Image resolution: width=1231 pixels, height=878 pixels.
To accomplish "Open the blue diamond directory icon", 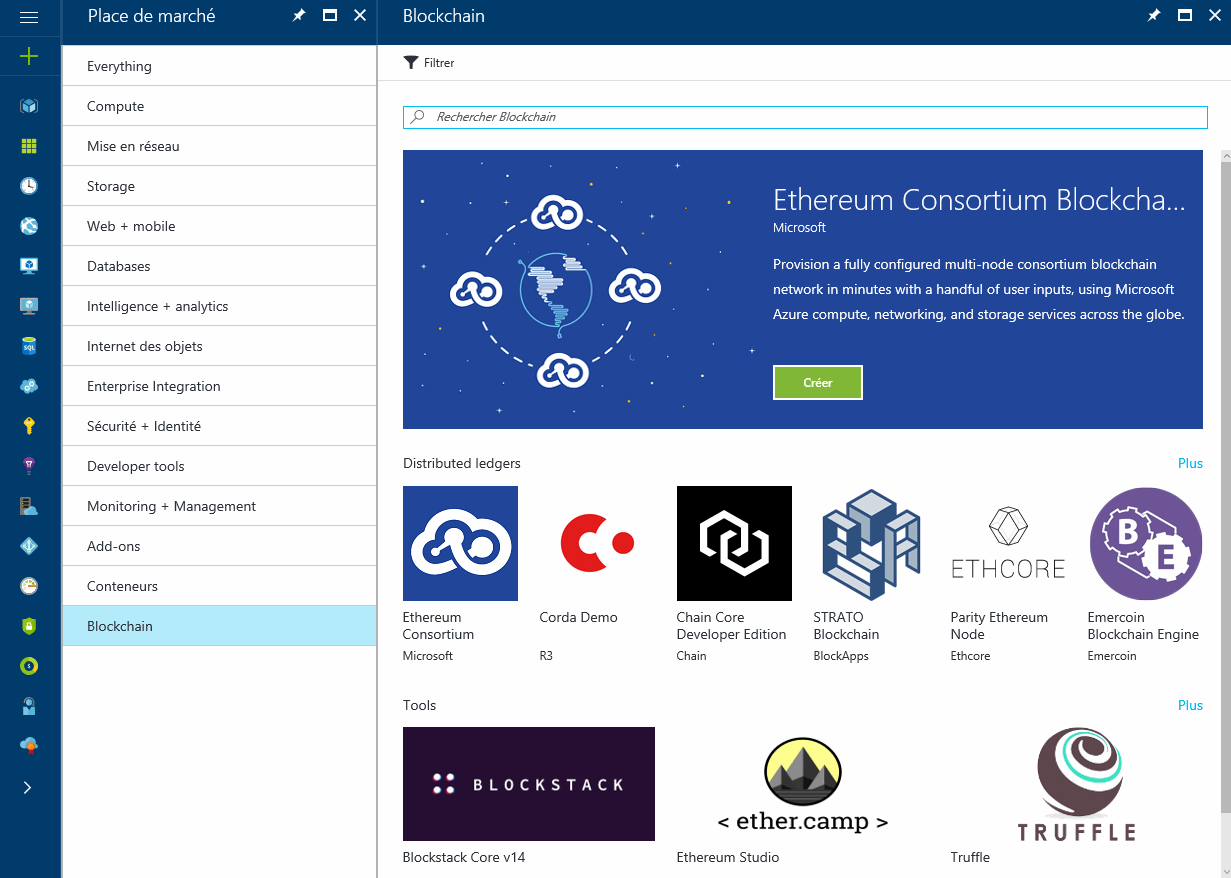I will tap(28, 546).
